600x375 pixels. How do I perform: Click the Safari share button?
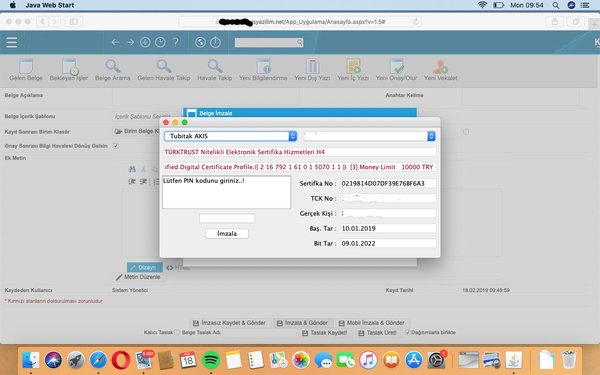click(x=554, y=21)
